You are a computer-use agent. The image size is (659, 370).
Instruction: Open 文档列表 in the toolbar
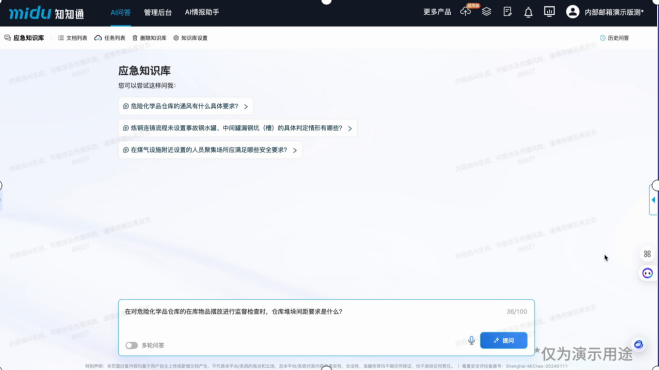pyautogui.click(x=72, y=38)
